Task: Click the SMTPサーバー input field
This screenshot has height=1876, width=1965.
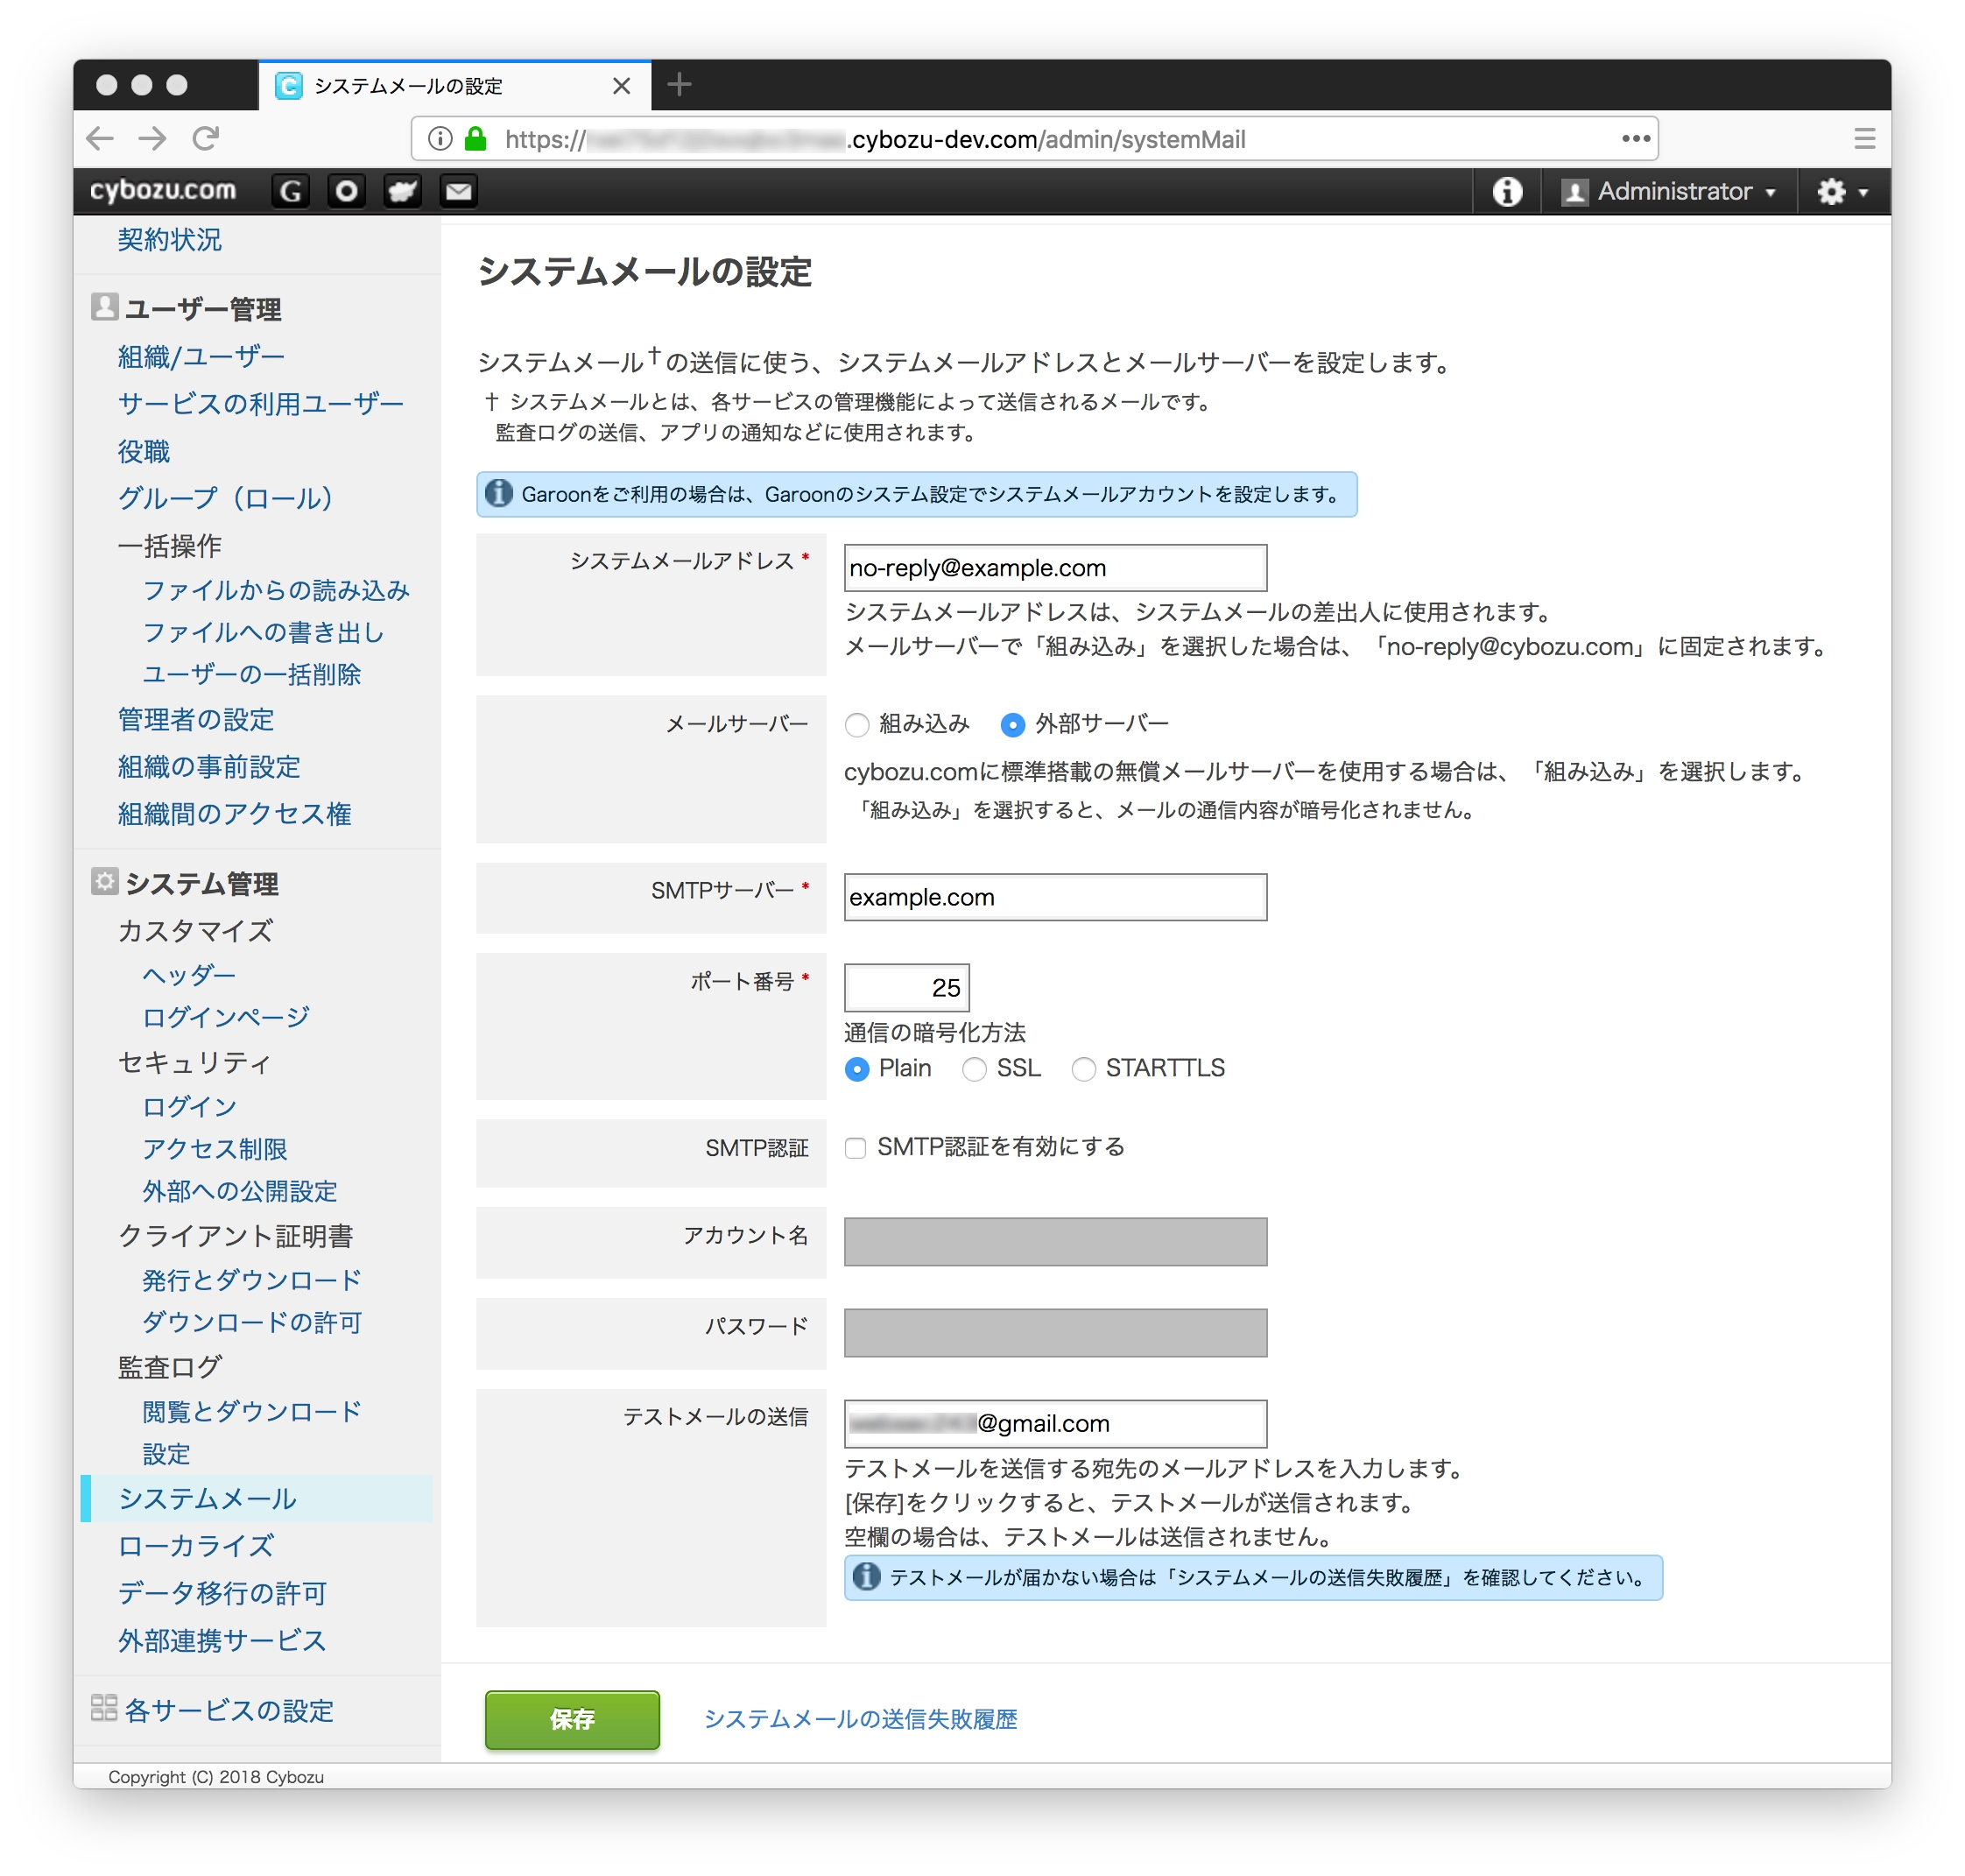Action: (1055, 897)
